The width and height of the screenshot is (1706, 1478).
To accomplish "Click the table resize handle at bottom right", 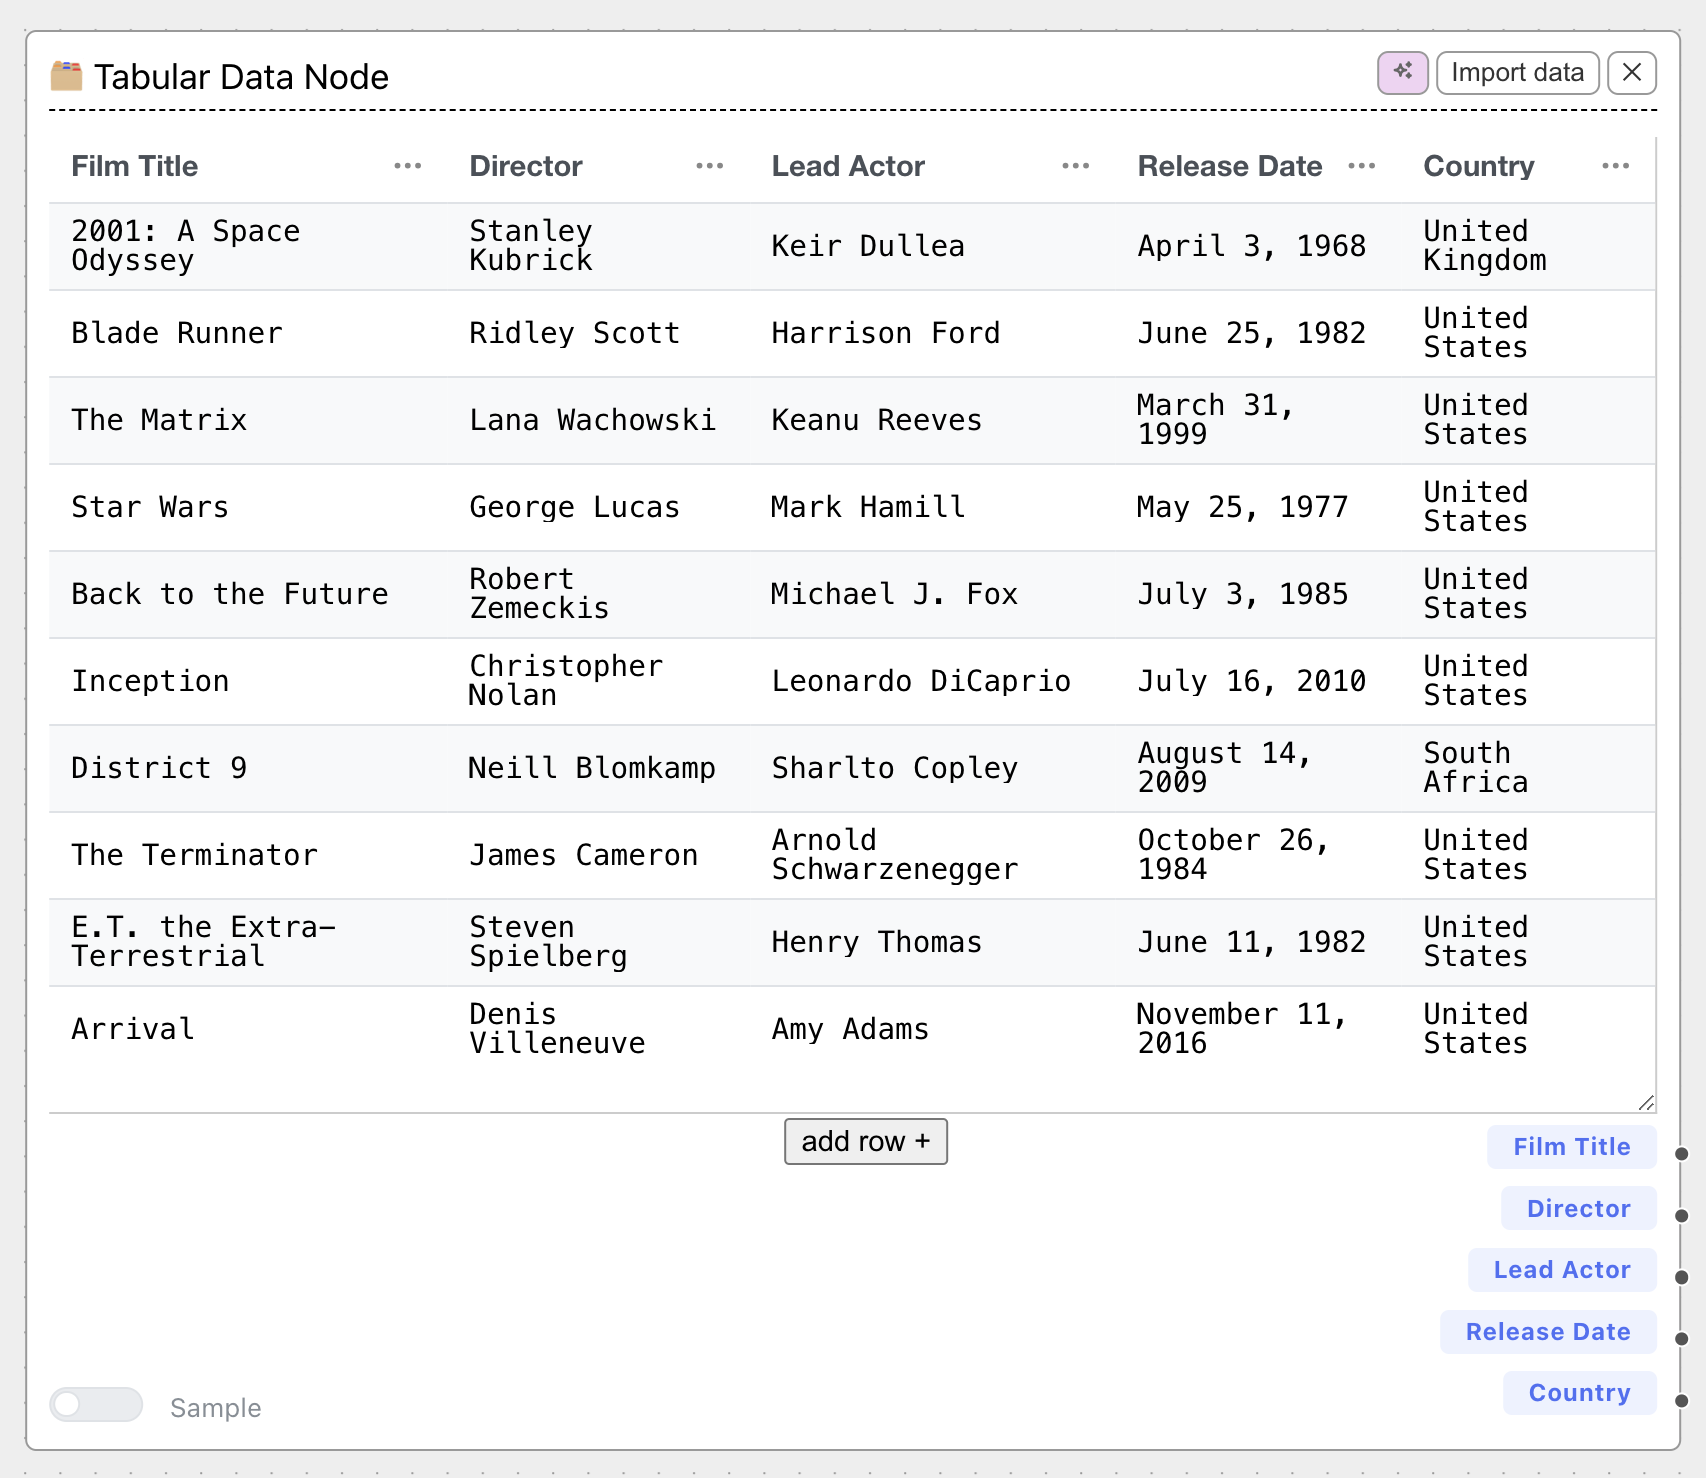I will (x=1647, y=1103).
